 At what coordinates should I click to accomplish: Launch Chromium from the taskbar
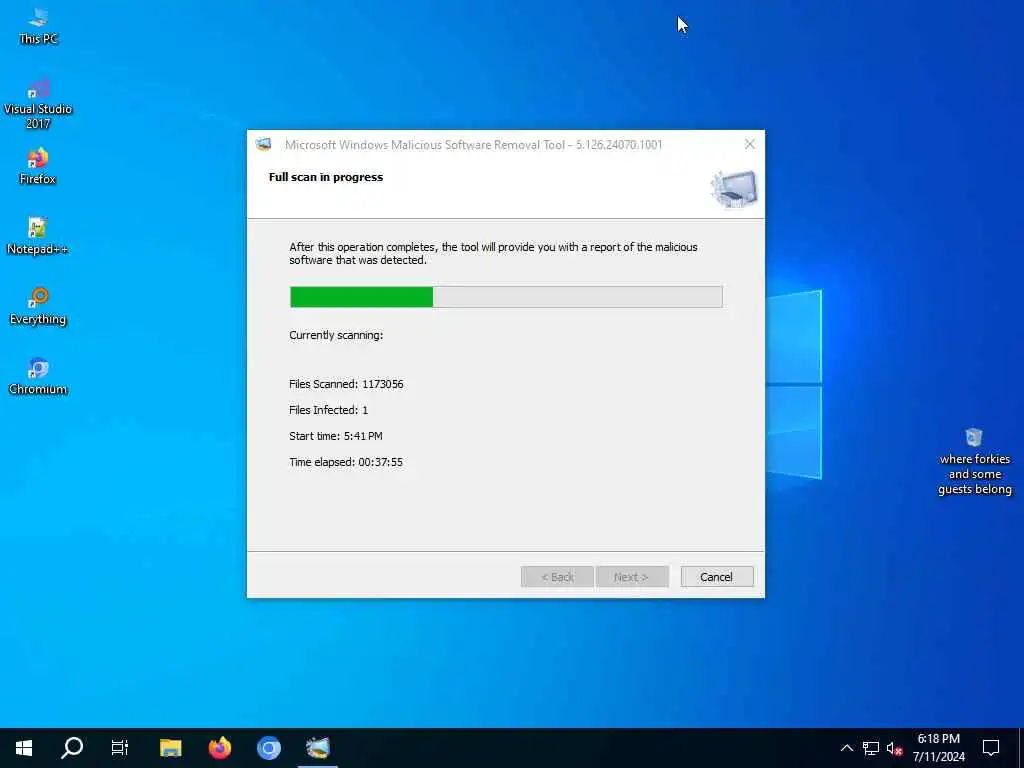point(268,748)
